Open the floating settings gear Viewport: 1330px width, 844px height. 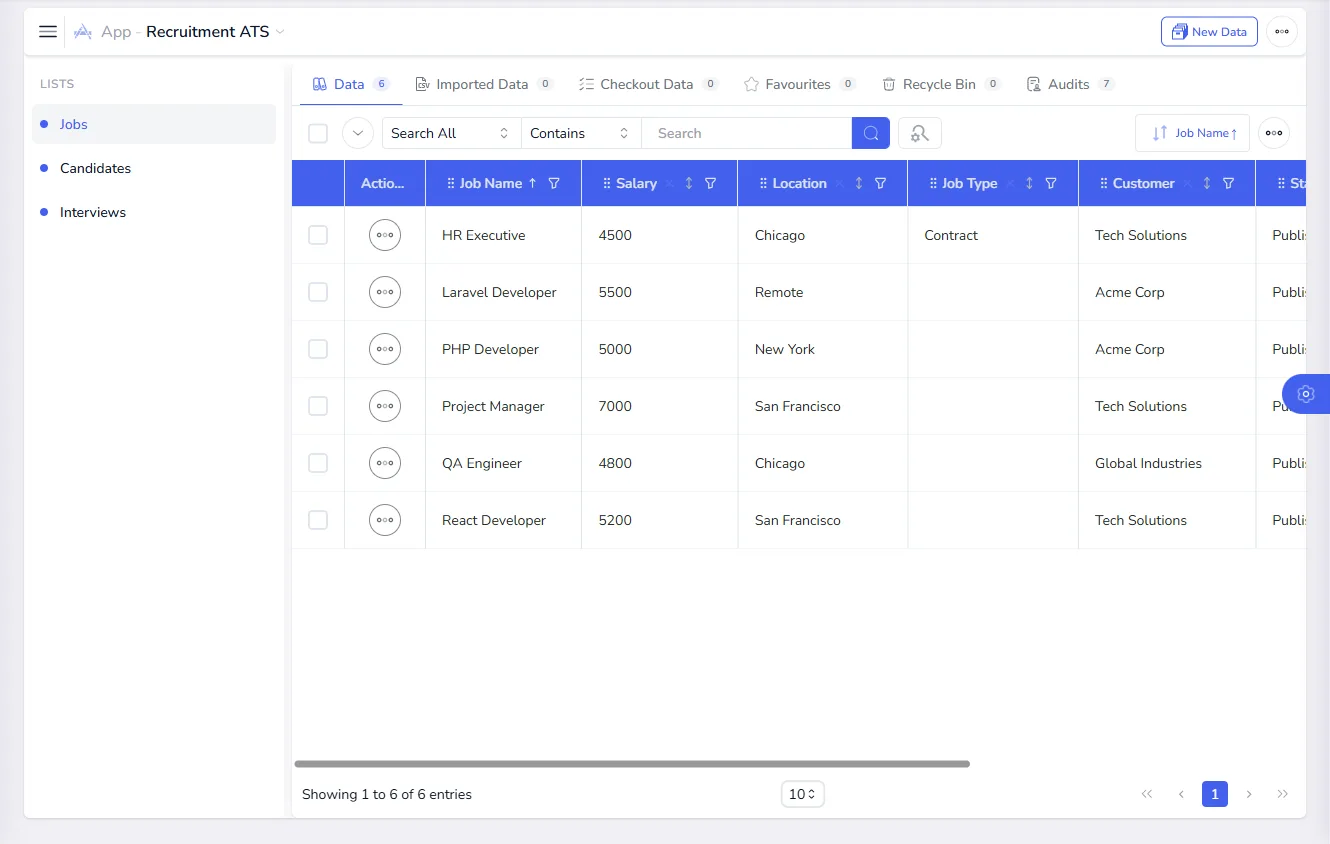1305,394
